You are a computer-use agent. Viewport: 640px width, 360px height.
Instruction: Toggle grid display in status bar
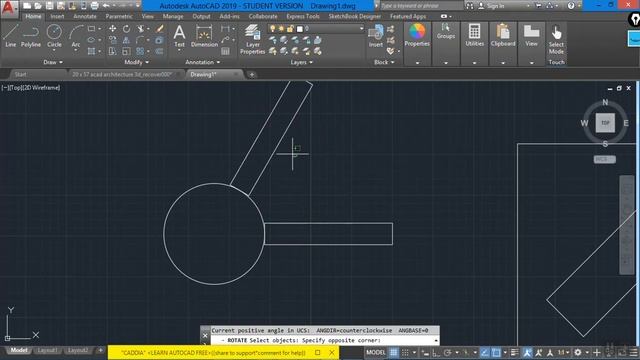pos(393,352)
